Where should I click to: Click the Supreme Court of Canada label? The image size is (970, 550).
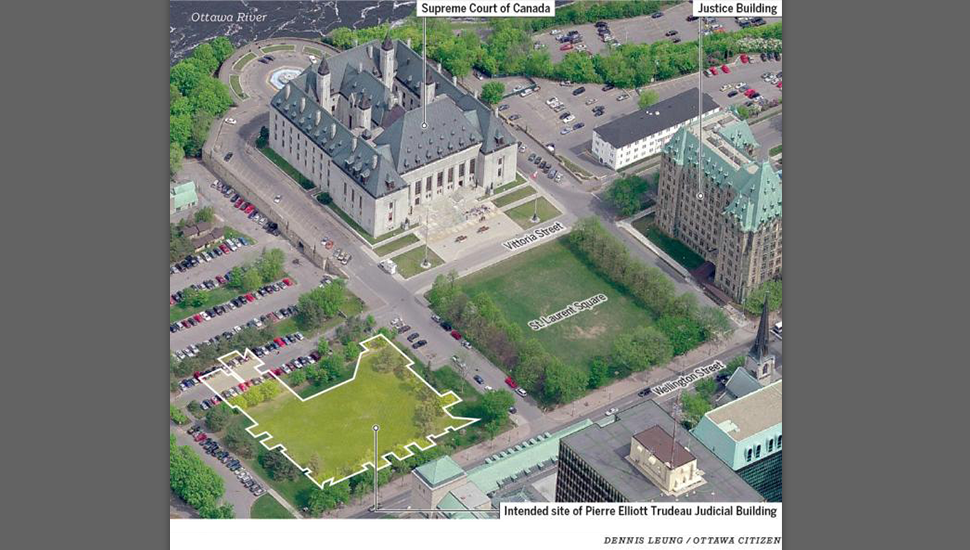click(484, 9)
